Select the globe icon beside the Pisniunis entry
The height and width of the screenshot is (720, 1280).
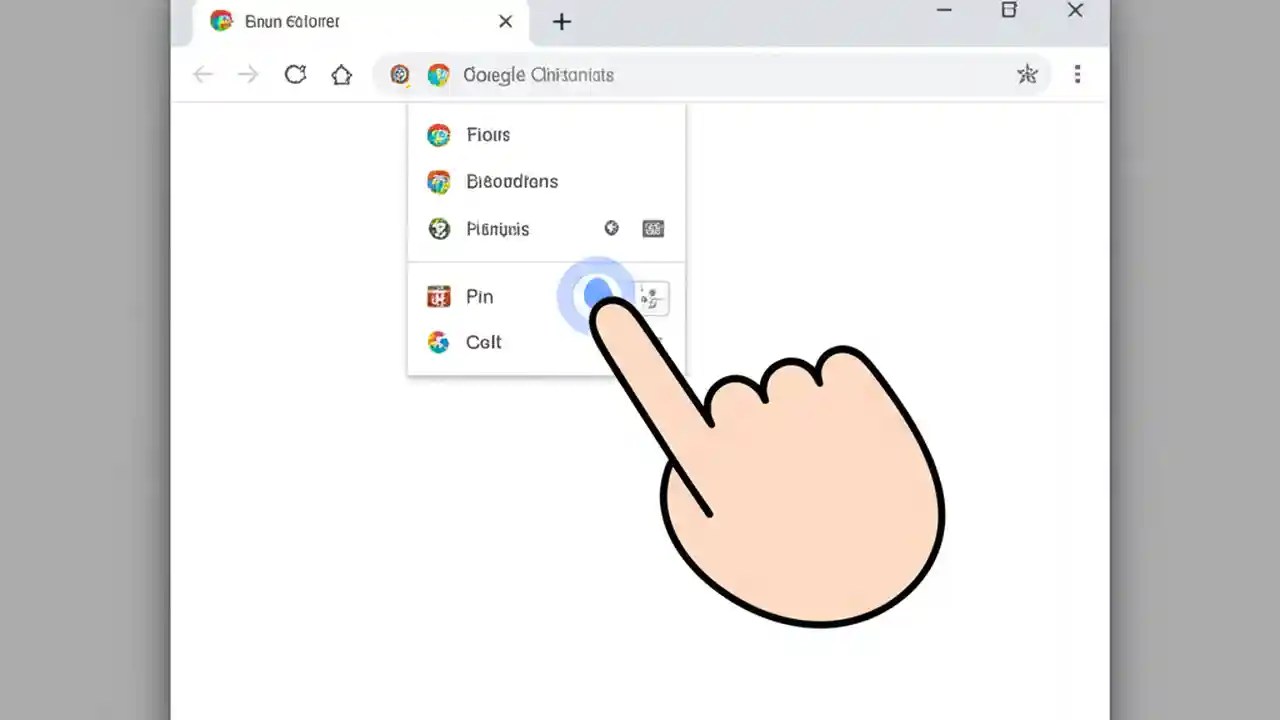pos(612,228)
